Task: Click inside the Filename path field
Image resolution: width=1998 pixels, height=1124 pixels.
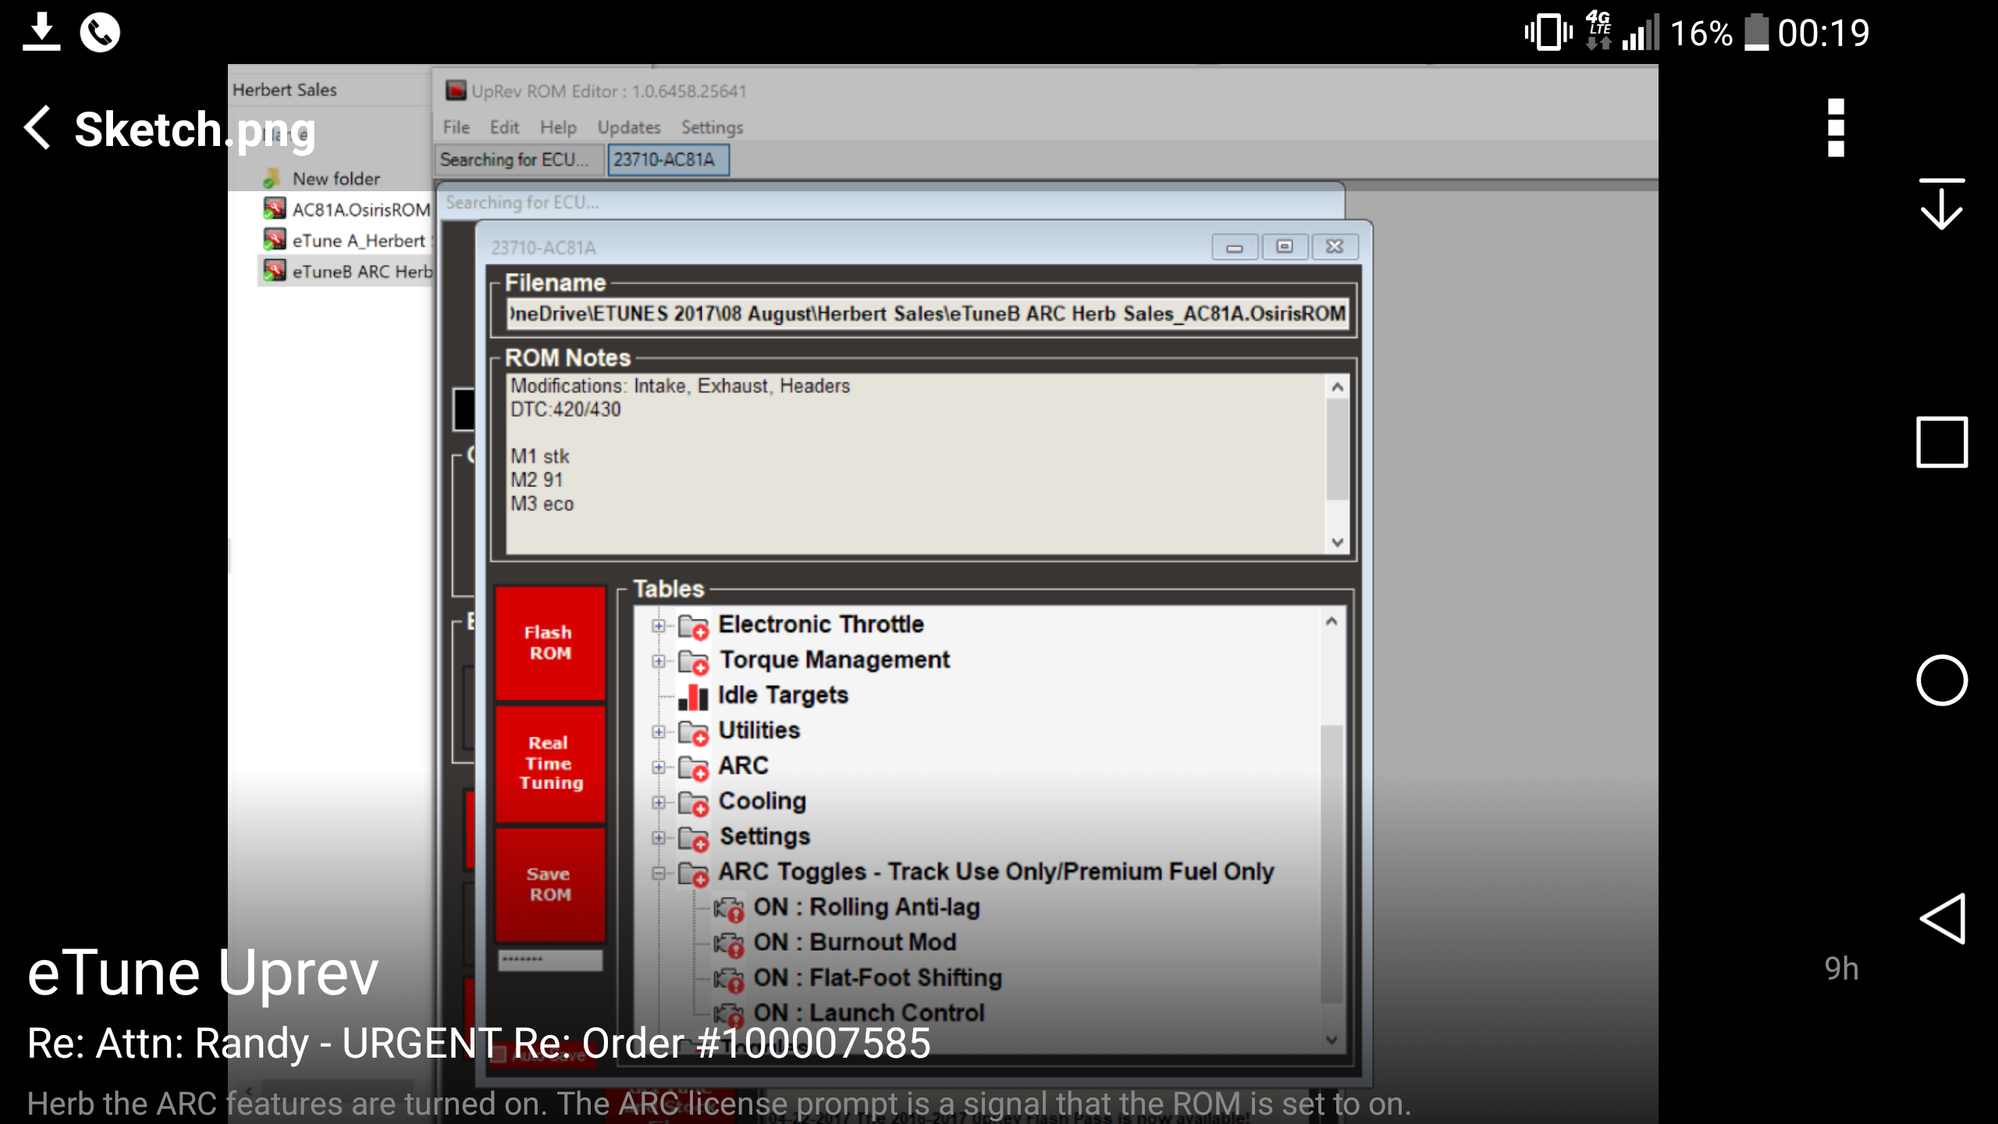Action: point(926,314)
